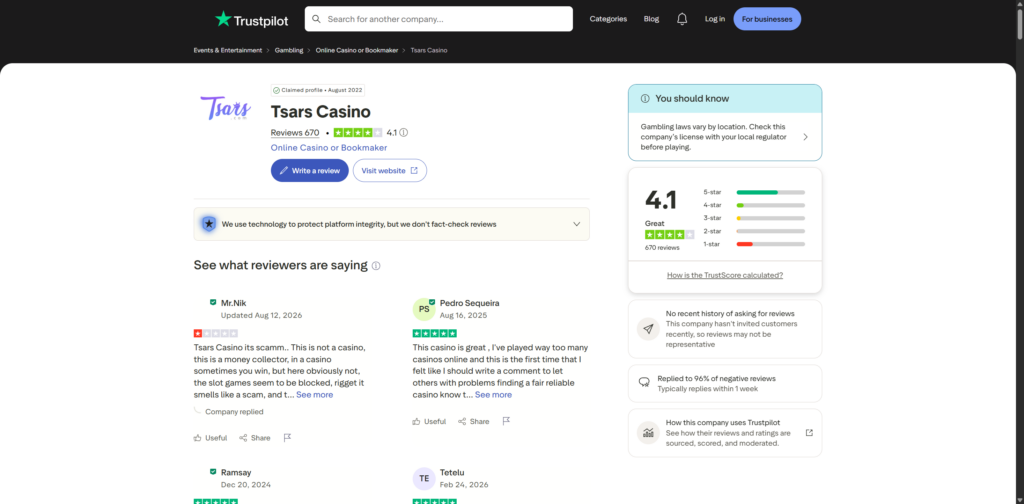Click Write a review button

tap(310, 170)
